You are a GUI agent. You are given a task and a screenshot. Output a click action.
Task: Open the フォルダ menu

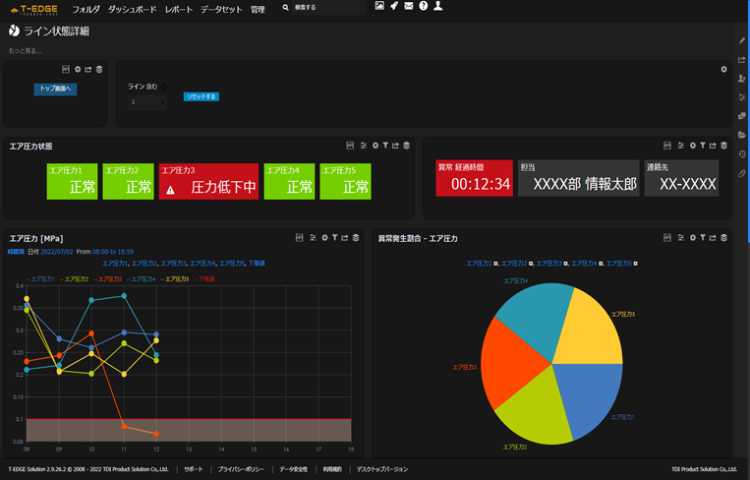point(86,9)
